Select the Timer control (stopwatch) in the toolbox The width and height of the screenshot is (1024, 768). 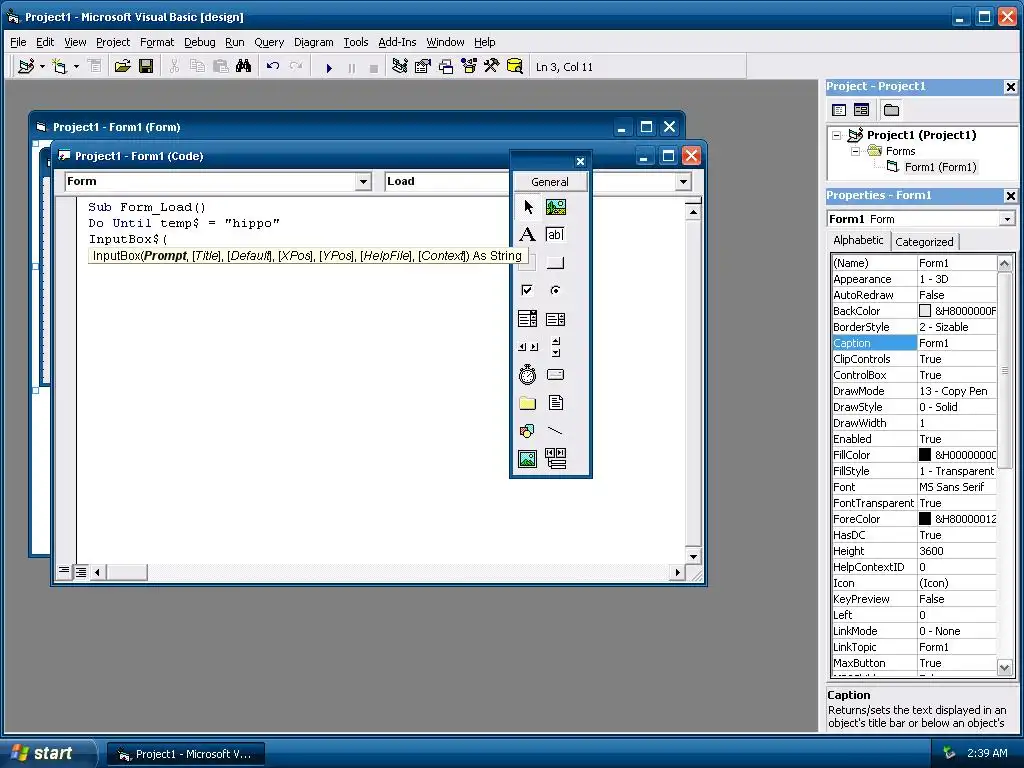(528, 375)
